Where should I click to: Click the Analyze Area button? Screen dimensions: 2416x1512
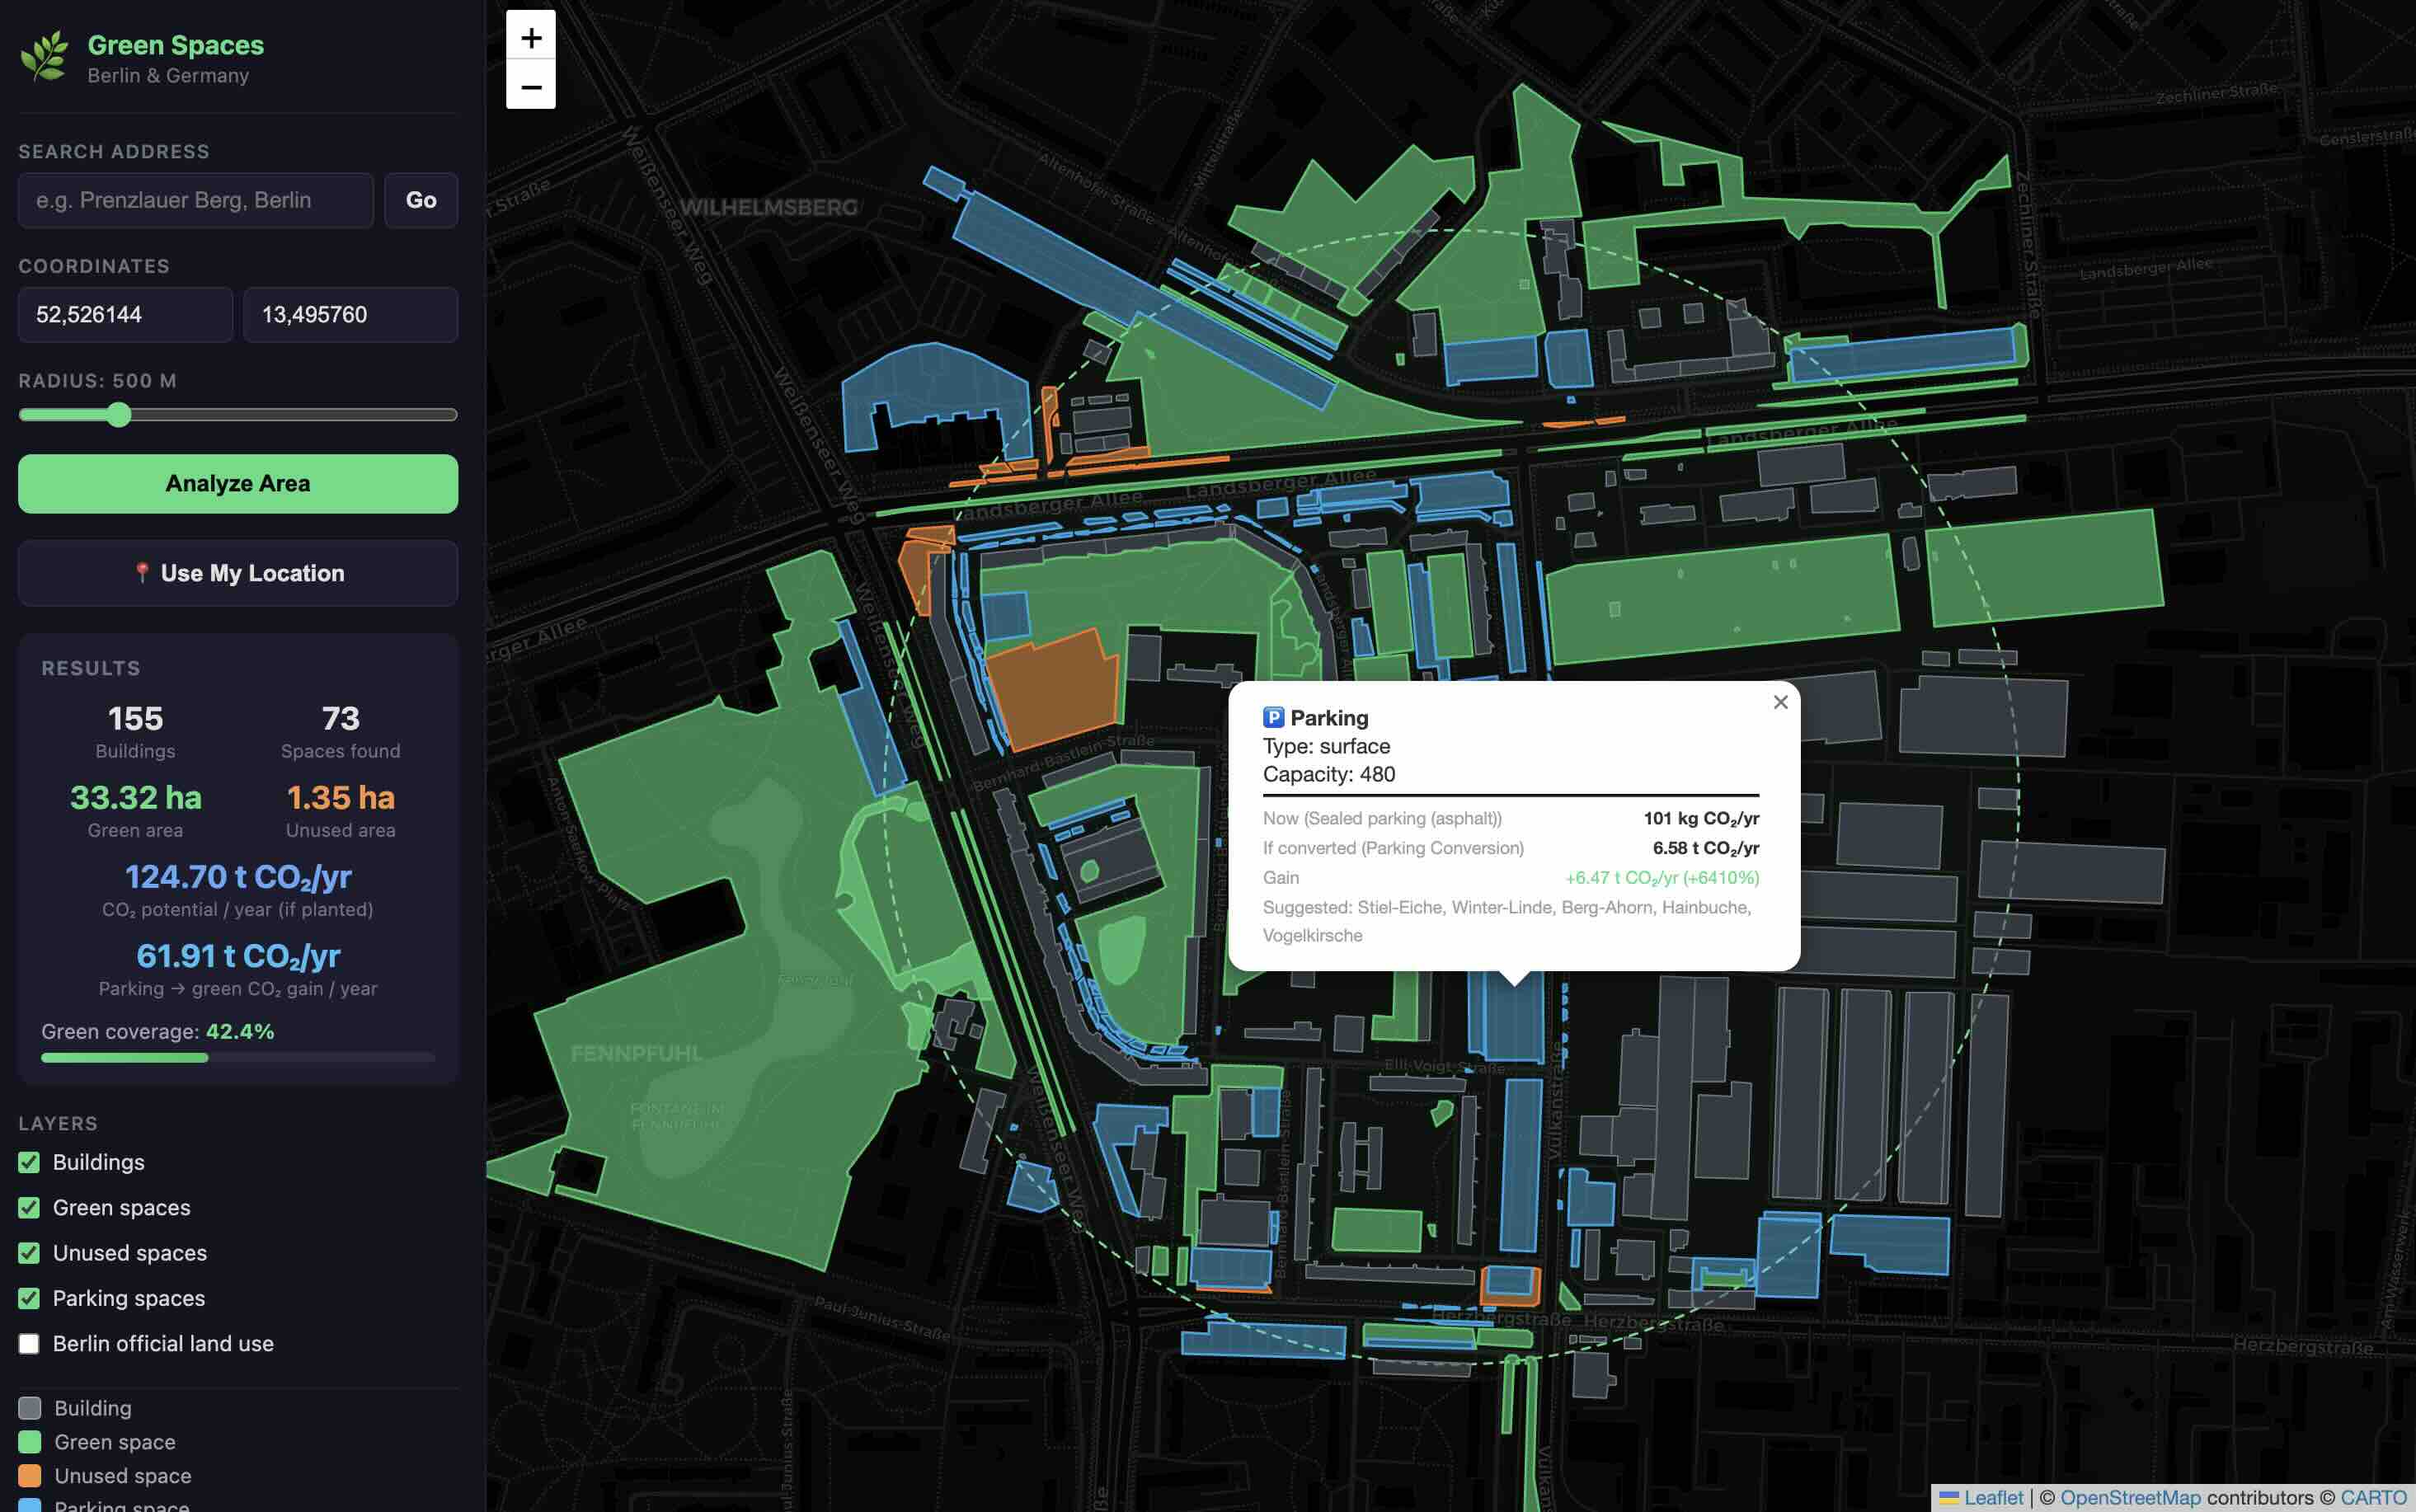click(x=238, y=483)
